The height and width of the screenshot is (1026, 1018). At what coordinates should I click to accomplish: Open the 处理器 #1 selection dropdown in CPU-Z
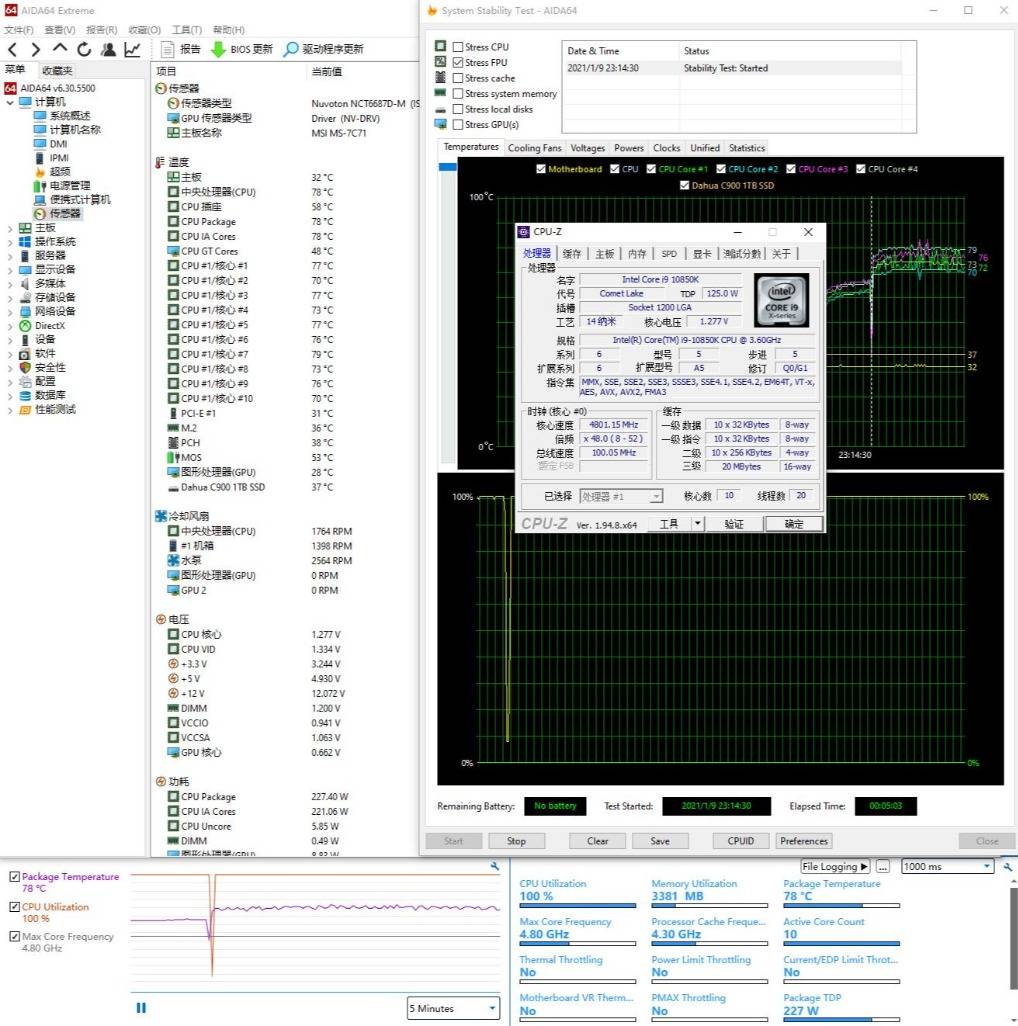coord(621,497)
